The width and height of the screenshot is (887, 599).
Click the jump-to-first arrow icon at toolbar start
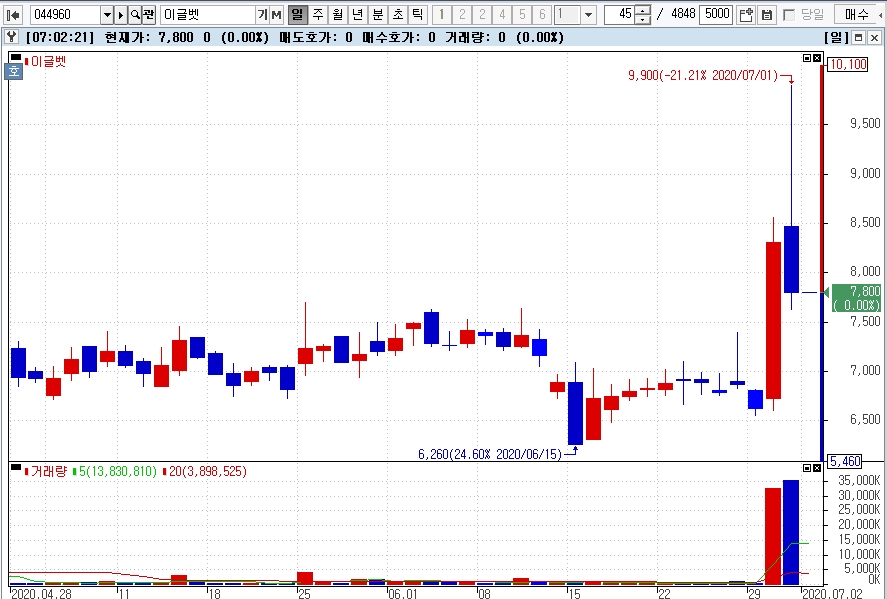[13, 15]
